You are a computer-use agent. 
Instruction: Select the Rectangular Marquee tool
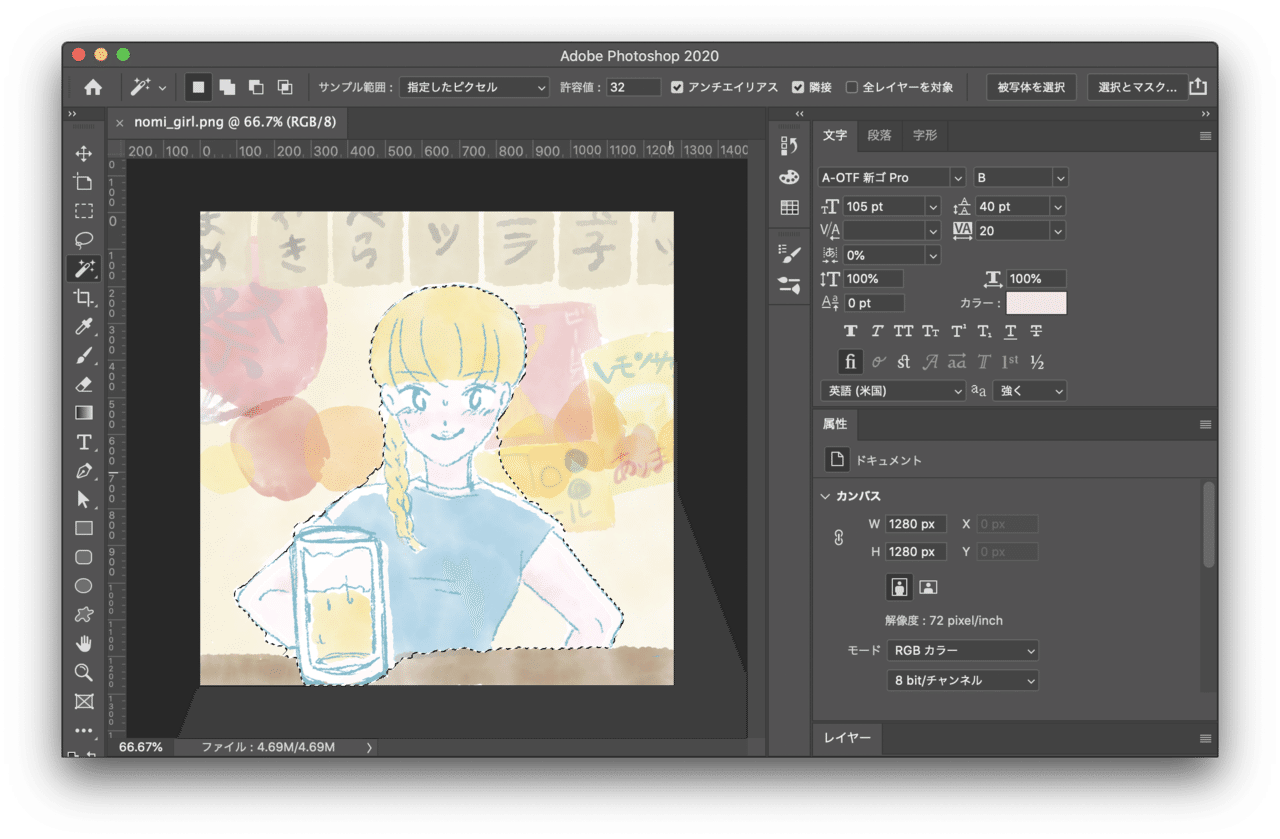click(x=84, y=211)
